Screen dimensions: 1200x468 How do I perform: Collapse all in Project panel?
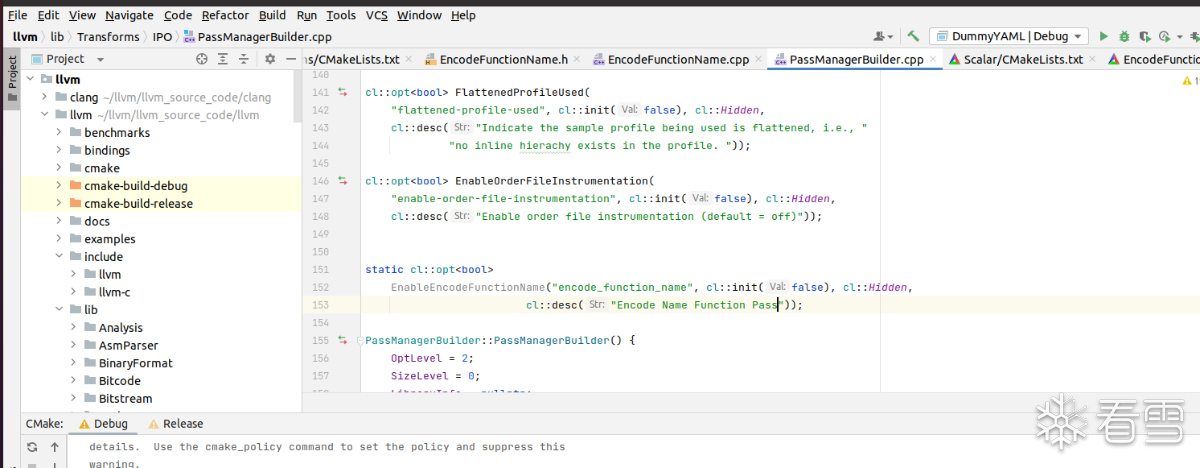243,59
